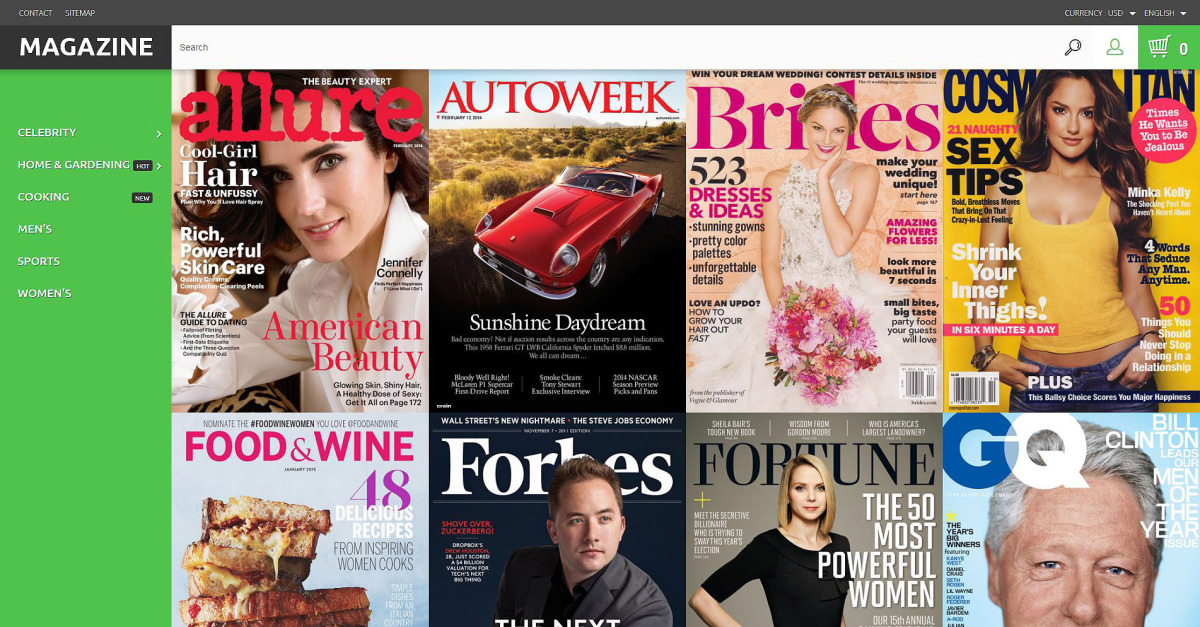The height and width of the screenshot is (627, 1200).
Task: Open the GQ magazine cover
Action: pos(1071,520)
